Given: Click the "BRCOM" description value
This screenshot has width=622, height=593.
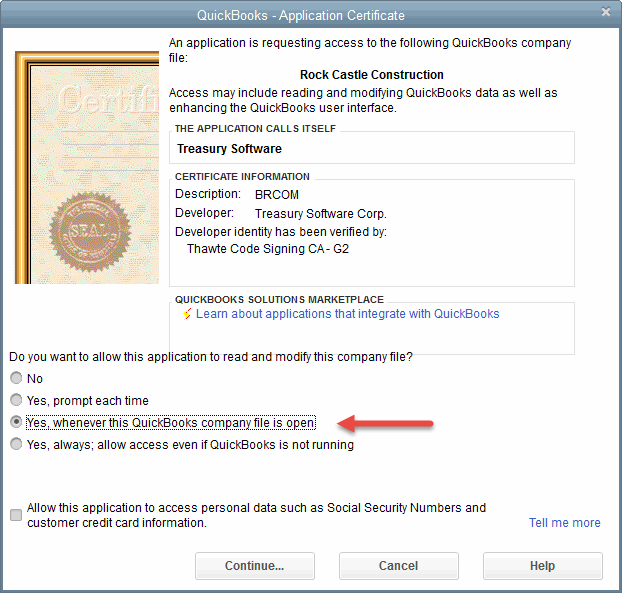Looking at the screenshot, I should click(x=277, y=195).
